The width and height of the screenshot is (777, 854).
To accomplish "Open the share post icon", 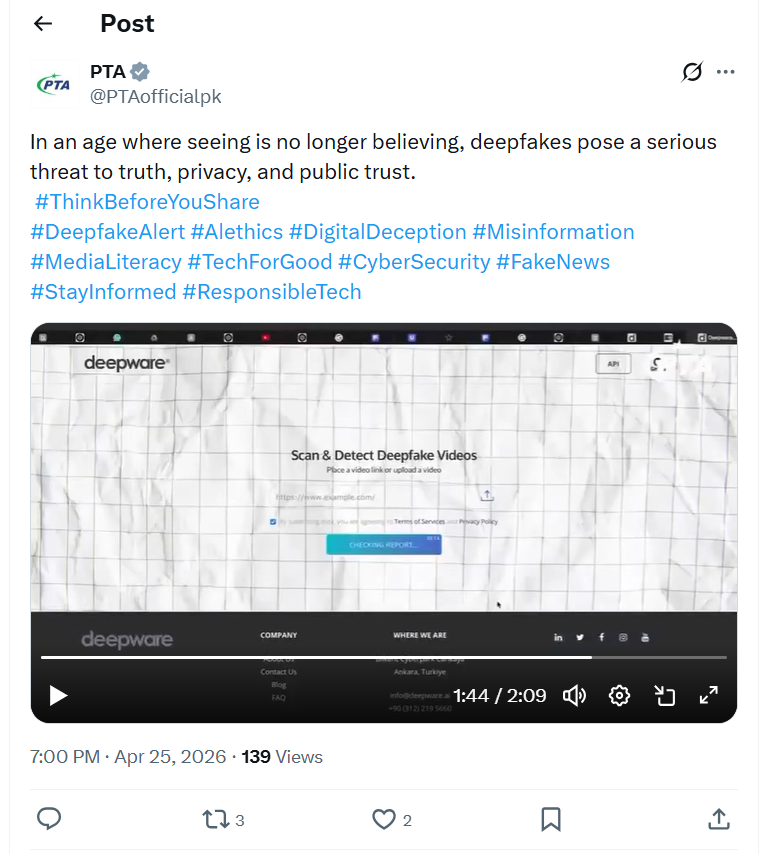I will (719, 819).
